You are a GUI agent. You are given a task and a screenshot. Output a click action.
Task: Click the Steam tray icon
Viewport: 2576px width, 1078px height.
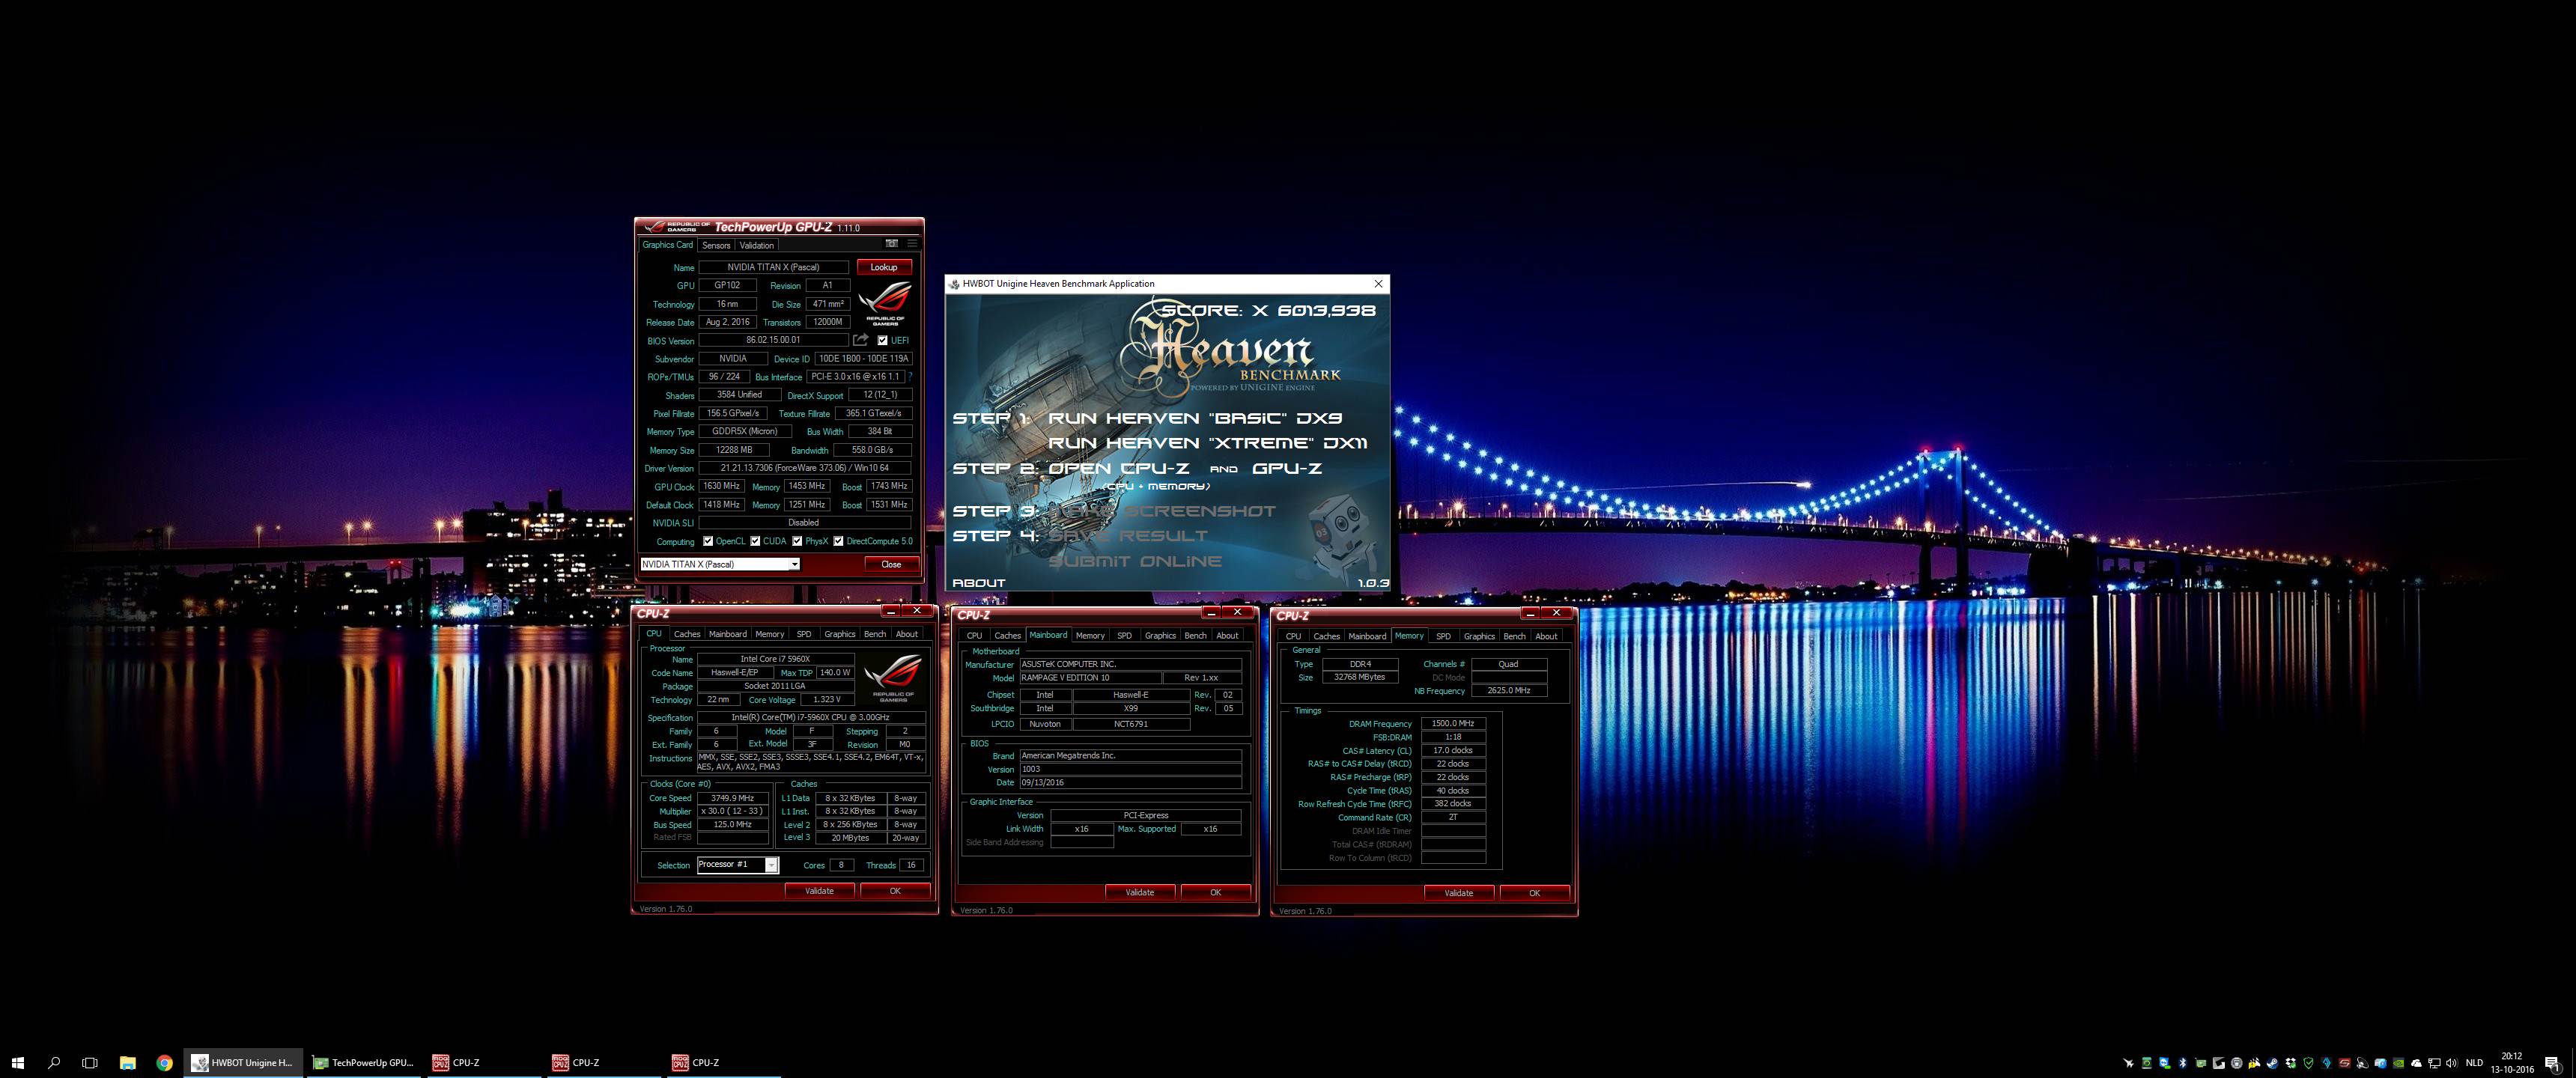tap(2272, 1063)
